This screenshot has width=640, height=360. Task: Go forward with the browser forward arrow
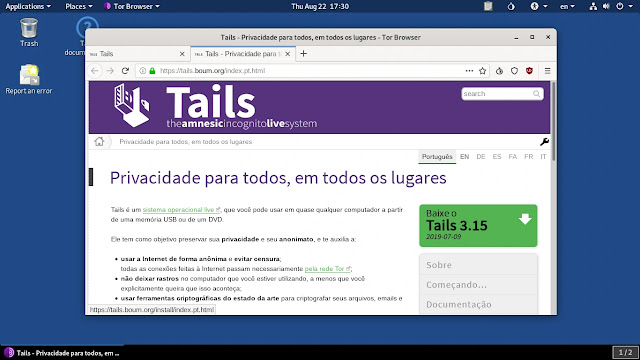click(110, 71)
